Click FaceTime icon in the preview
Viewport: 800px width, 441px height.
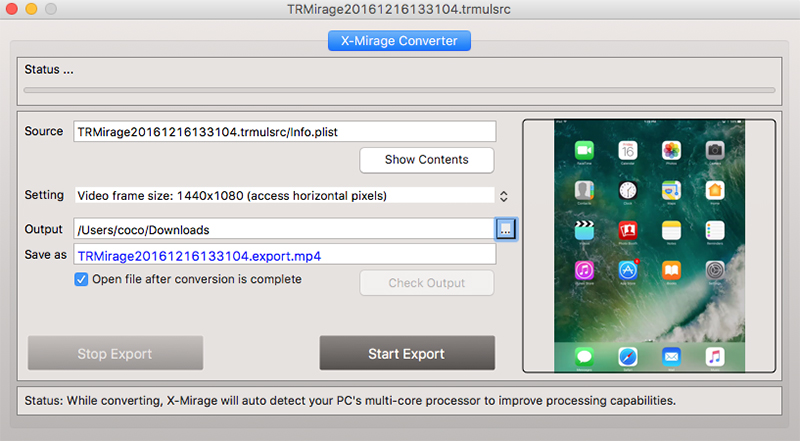tap(584, 151)
